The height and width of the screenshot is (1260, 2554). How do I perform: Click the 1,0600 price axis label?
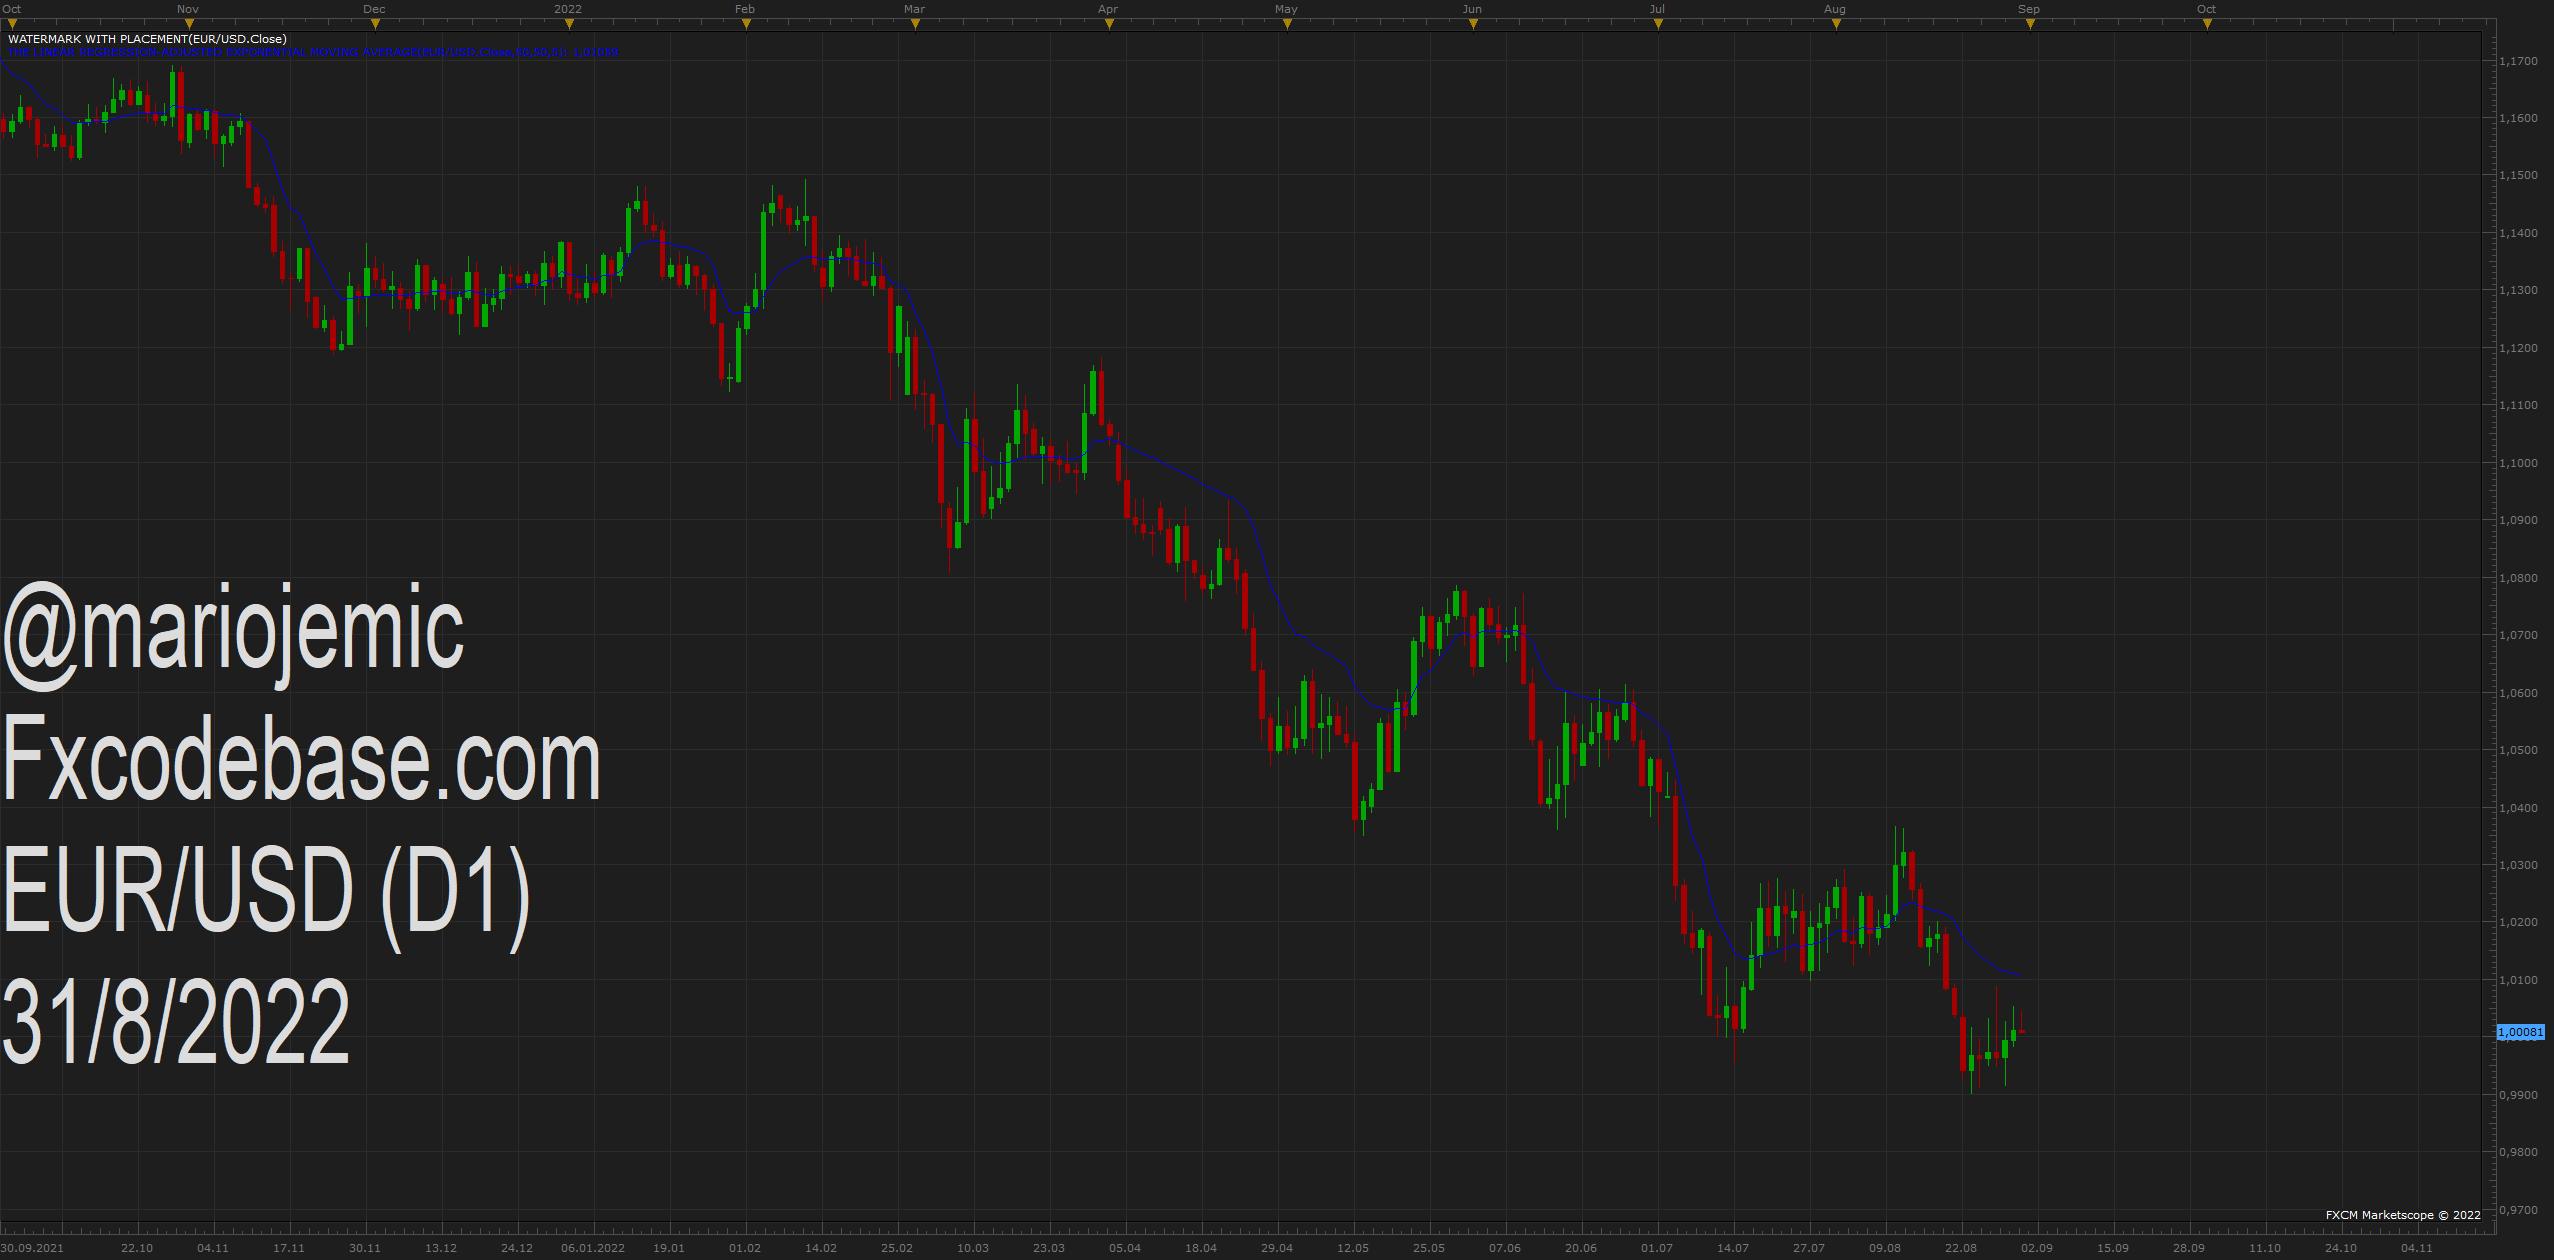2518,693
